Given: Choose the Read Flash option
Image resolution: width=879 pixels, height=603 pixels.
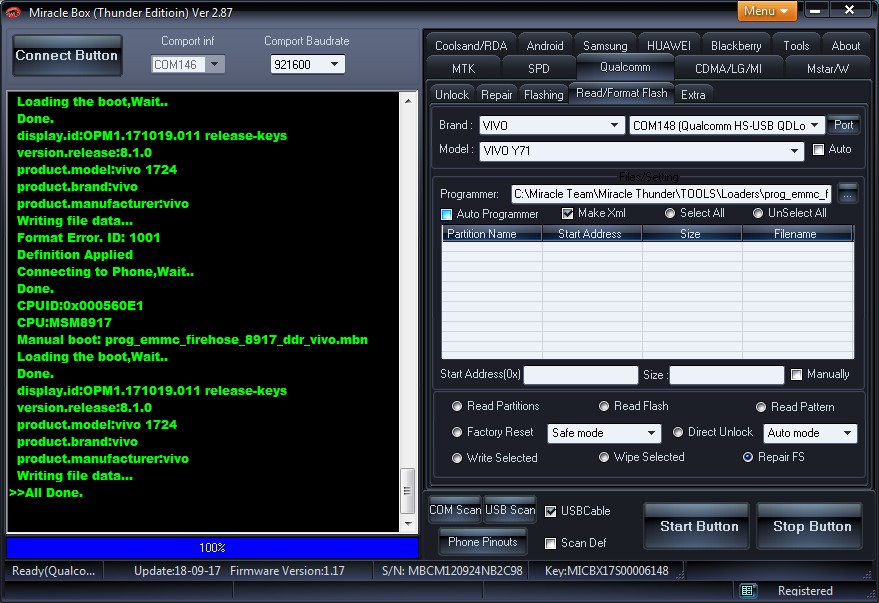Looking at the screenshot, I should point(604,406).
